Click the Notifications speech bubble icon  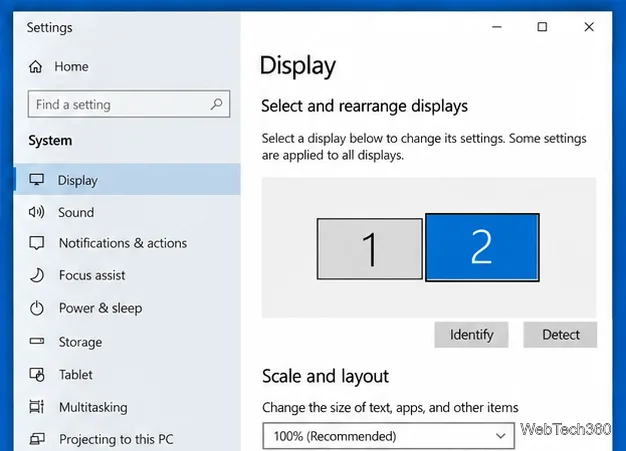[37, 243]
